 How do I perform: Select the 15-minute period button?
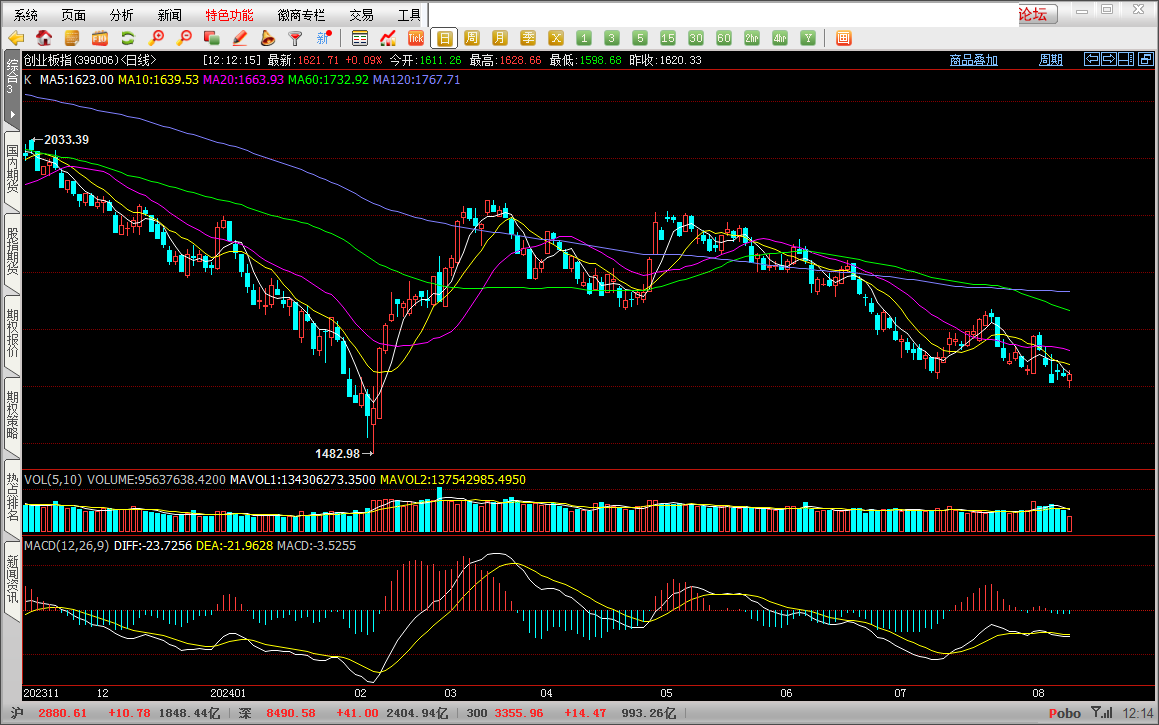tap(667, 38)
